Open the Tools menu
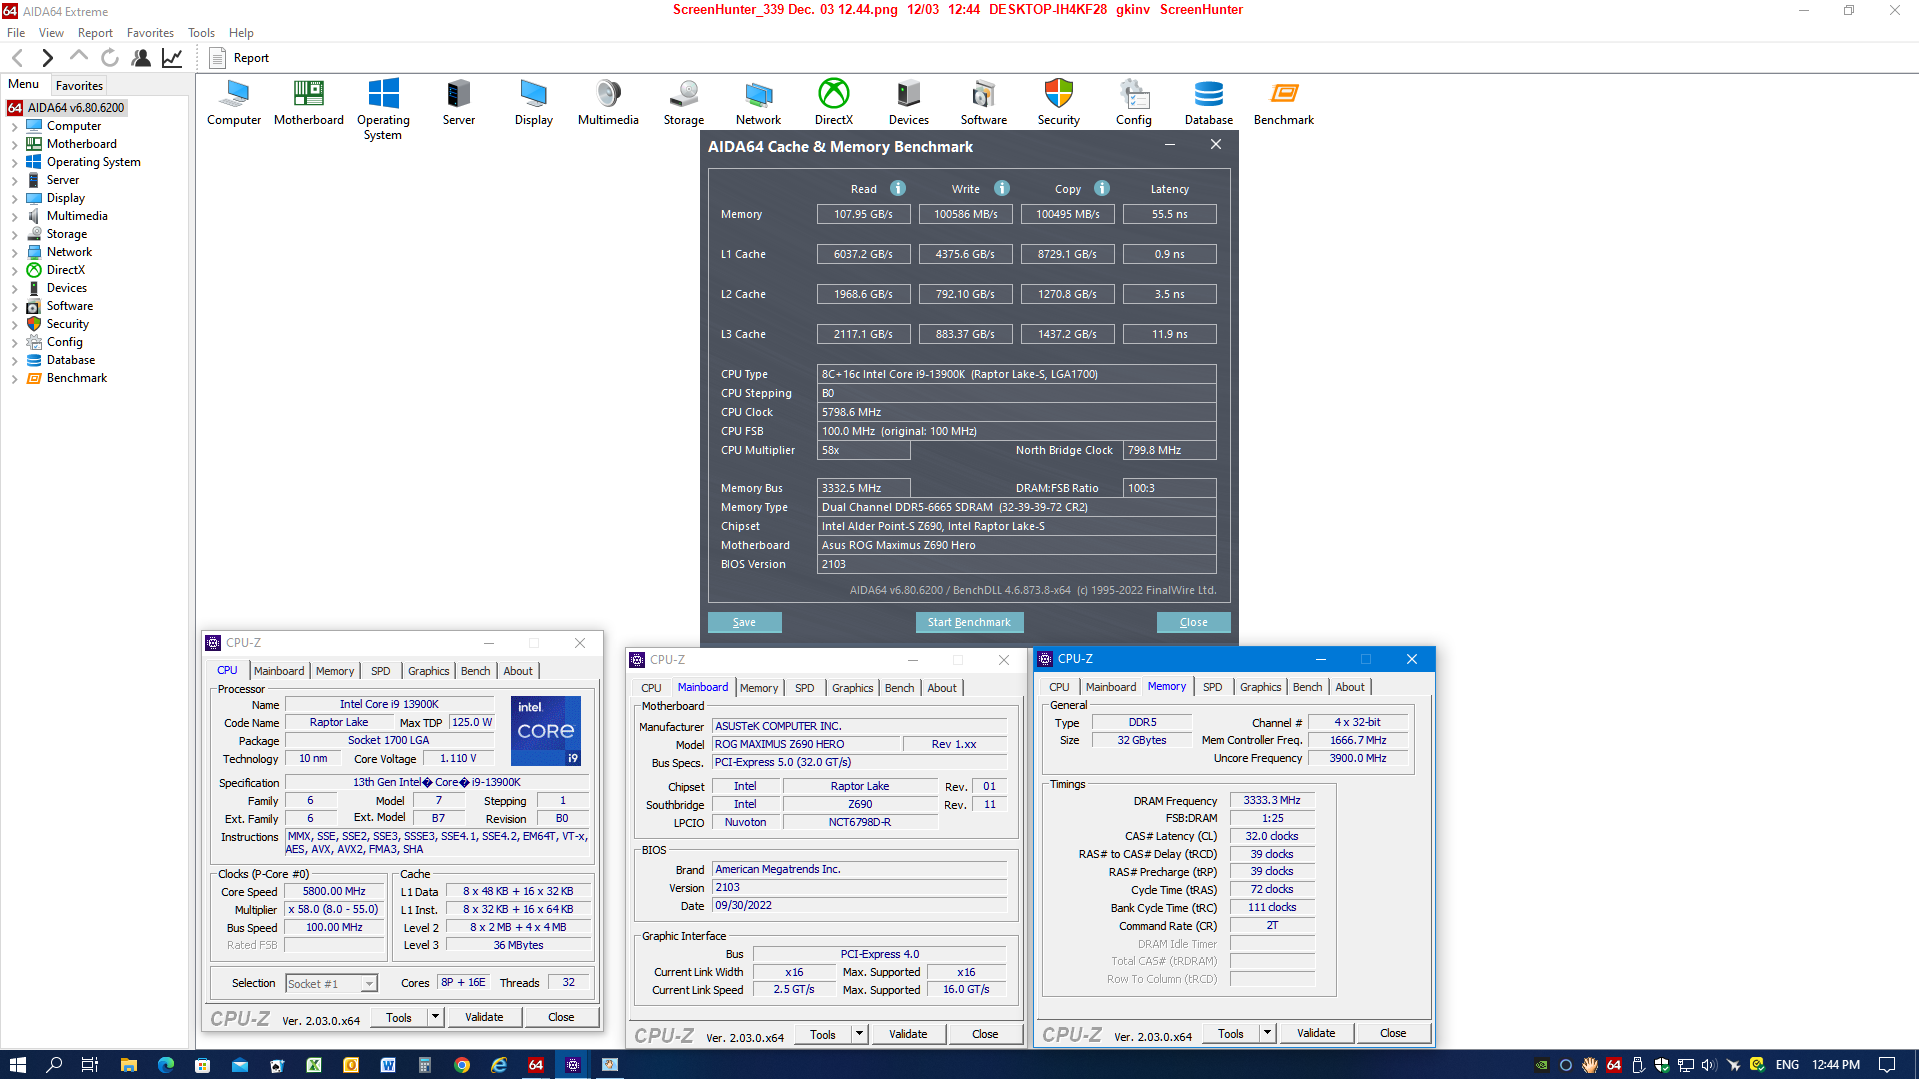Screen dimensions: 1919x1079 [201, 33]
